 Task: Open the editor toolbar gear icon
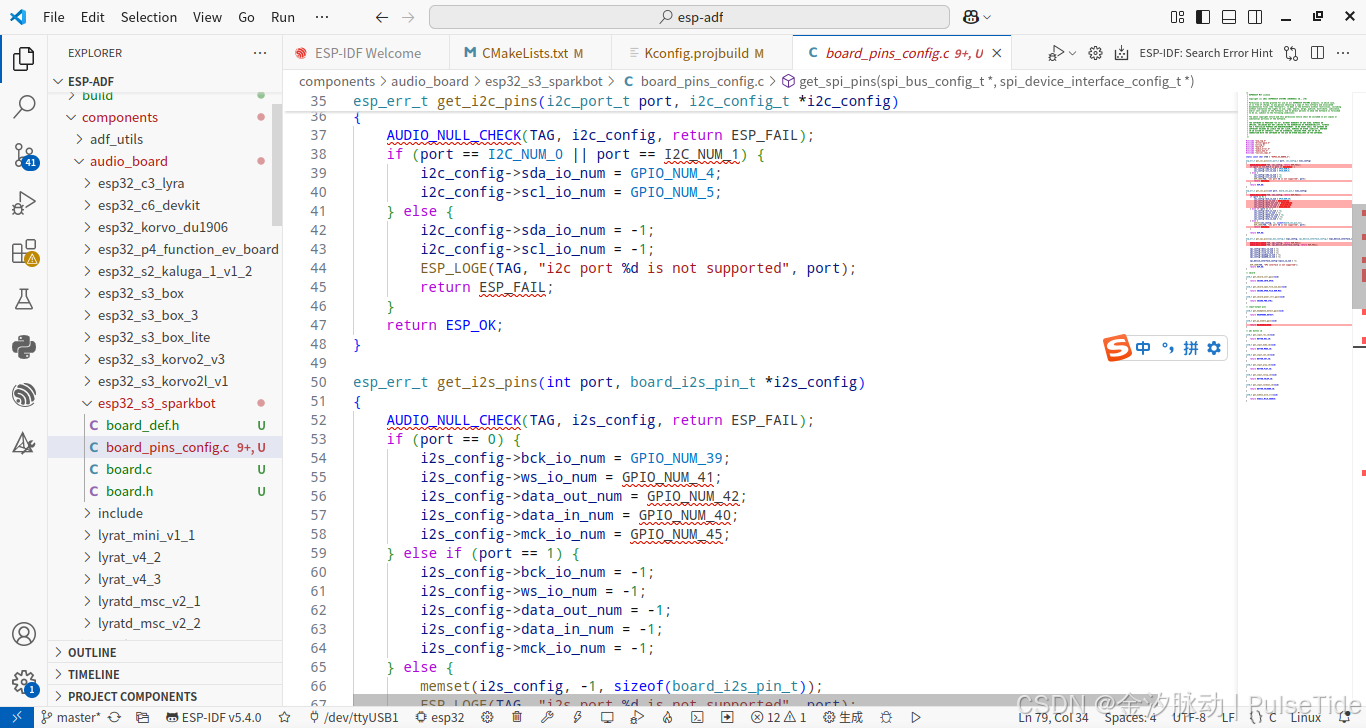[x=1095, y=53]
